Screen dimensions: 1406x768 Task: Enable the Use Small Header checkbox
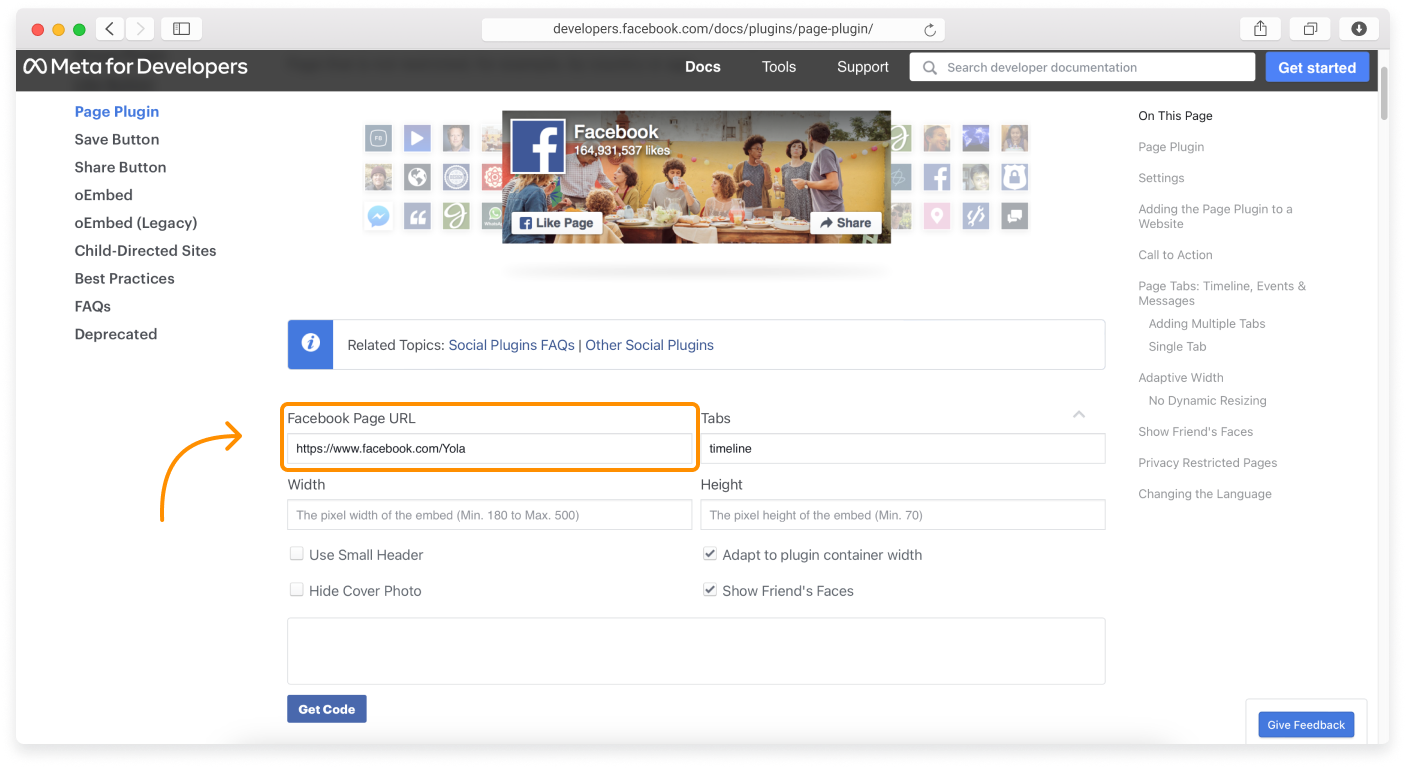click(297, 553)
